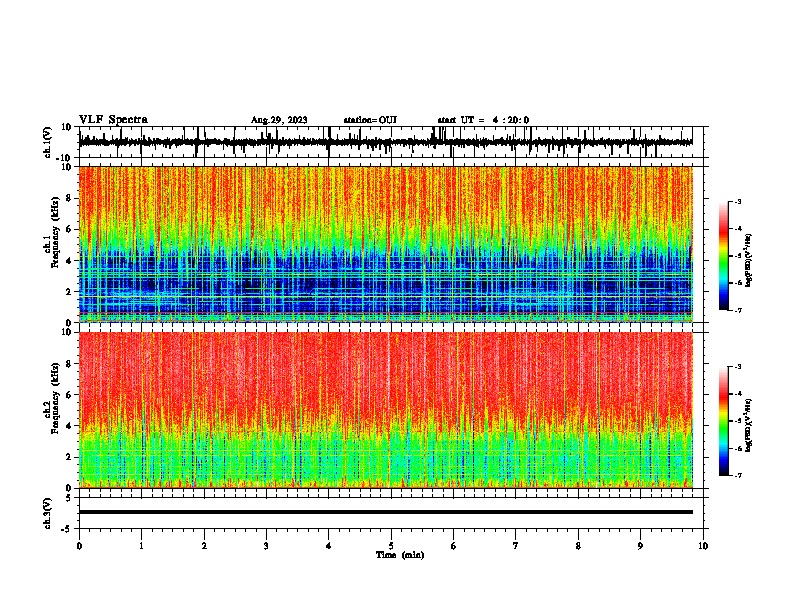Click the "5" tick on the time axis
Image resolution: width=792 pixels, height=612 pixels.
(x=391, y=546)
